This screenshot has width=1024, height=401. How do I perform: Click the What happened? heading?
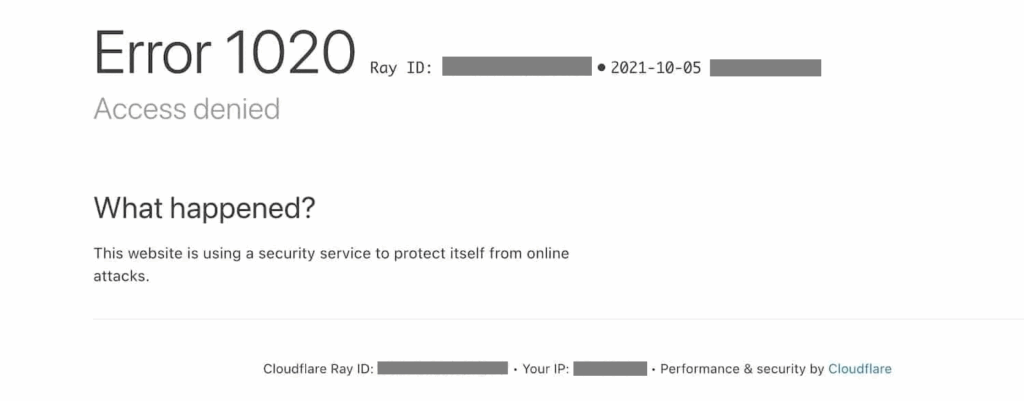click(204, 209)
